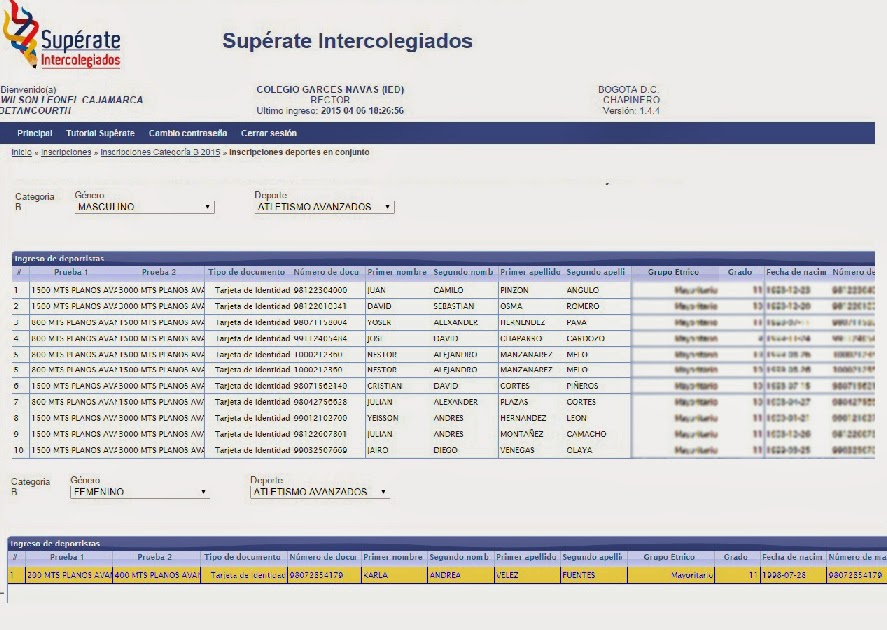Click OLAYA surname in row 10
Image resolution: width=887 pixels, height=630 pixels.
pos(579,450)
